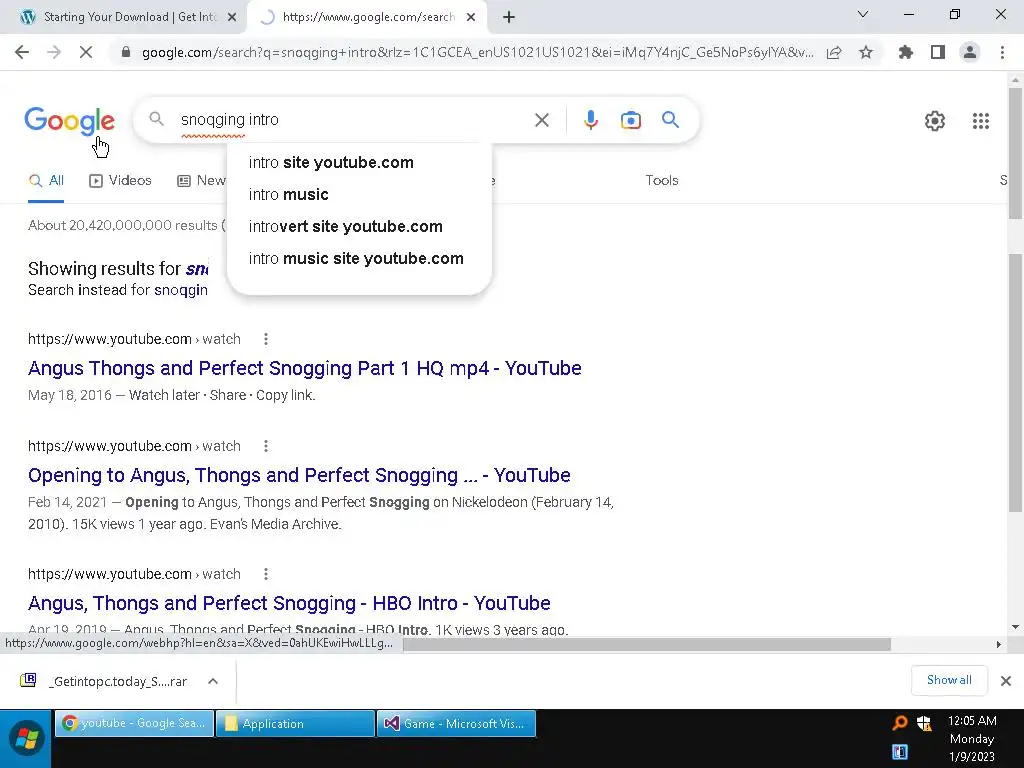Click the address bar URL
1024x768 pixels.
[477, 52]
